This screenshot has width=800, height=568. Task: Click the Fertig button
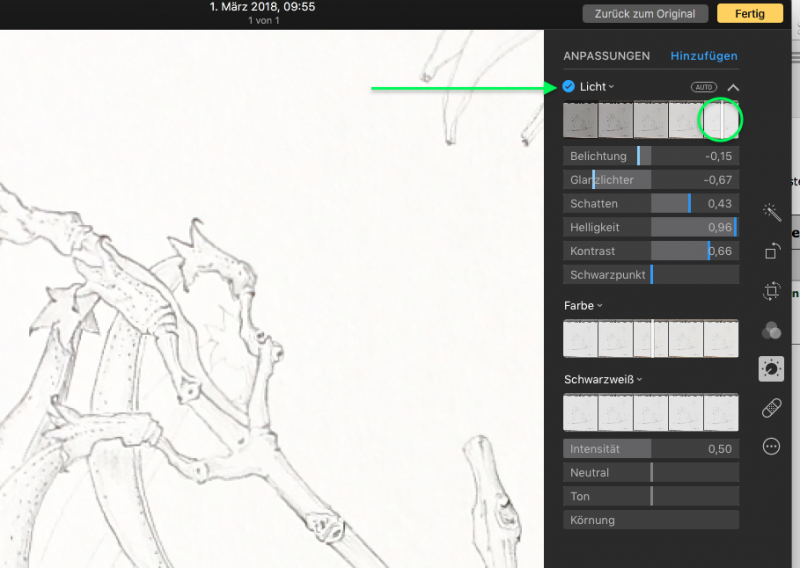(742, 13)
